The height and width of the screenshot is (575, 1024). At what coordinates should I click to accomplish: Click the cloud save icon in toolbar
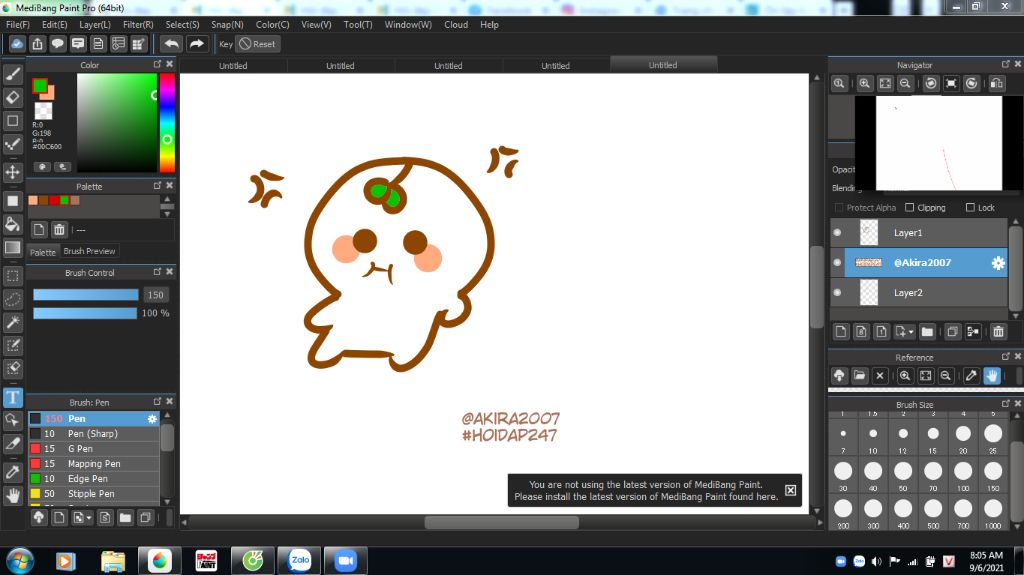(x=17, y=44)
